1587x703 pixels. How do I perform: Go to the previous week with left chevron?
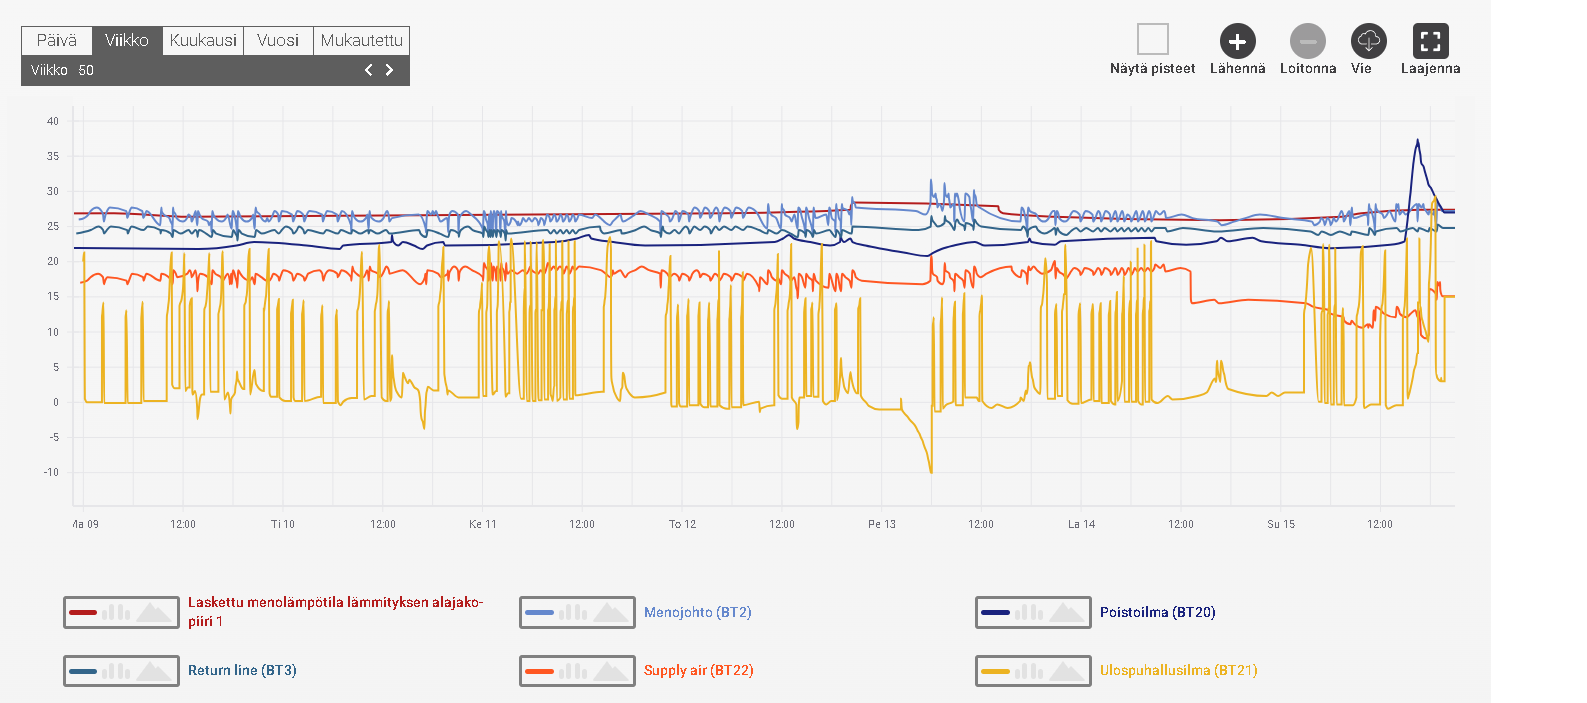[x=368, y=70]
